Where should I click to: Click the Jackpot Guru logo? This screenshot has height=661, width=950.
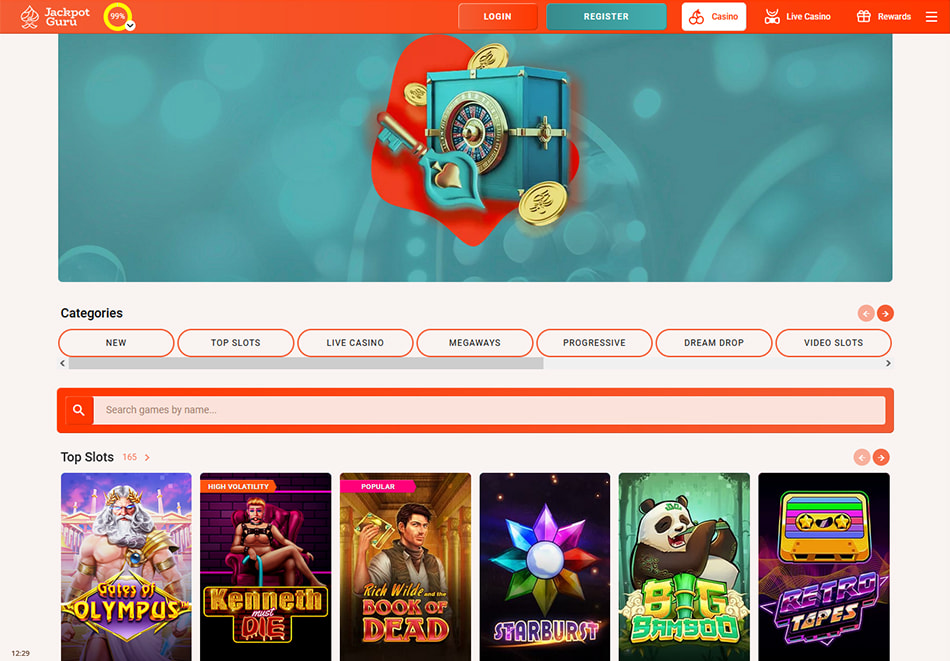pos(55,16)
